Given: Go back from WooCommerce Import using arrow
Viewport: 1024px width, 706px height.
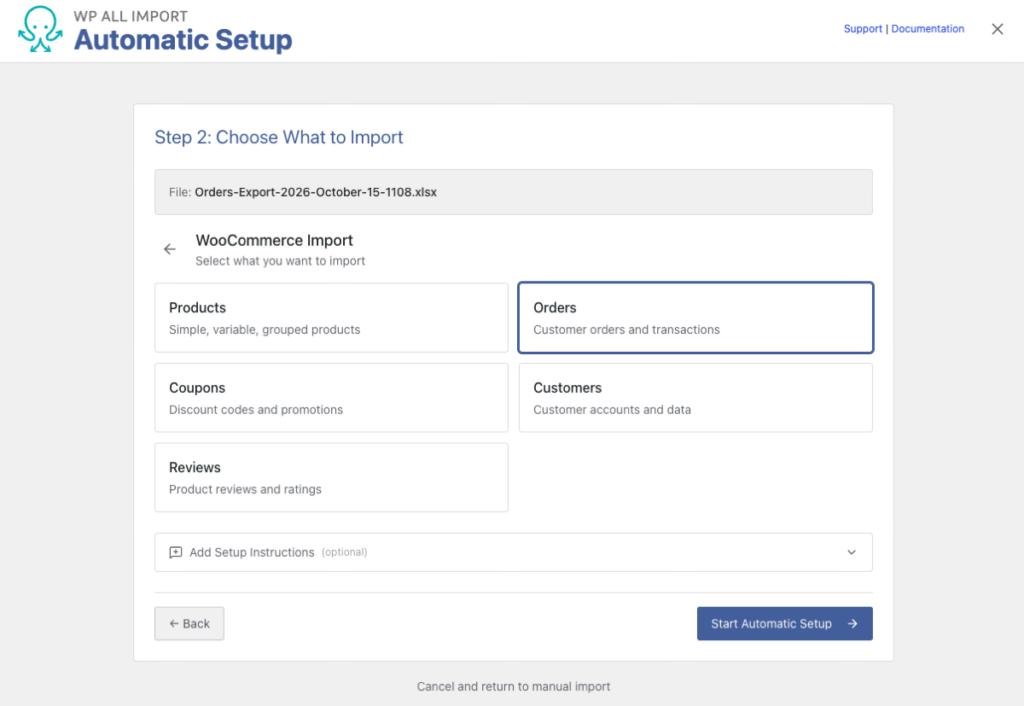Looking at the screenshot, I should pos(170,249).
